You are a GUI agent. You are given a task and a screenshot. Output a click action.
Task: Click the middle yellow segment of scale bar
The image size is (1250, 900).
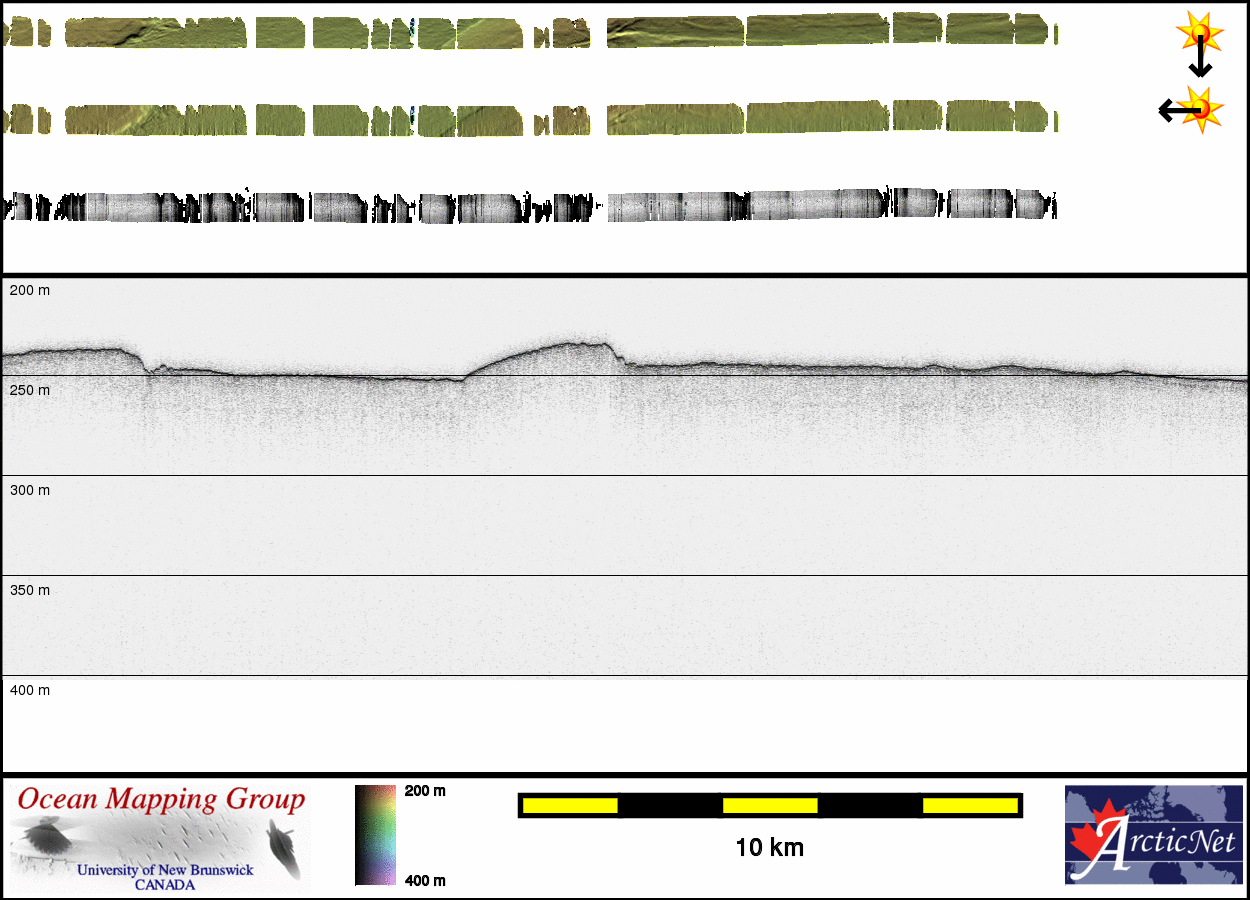(x=770, y=805)
